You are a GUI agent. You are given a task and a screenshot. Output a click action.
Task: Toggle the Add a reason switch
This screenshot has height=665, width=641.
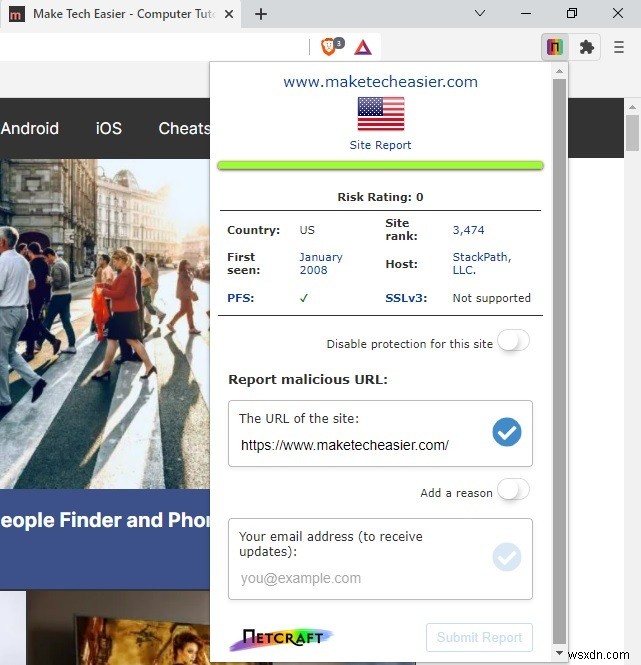pos(513,490)
